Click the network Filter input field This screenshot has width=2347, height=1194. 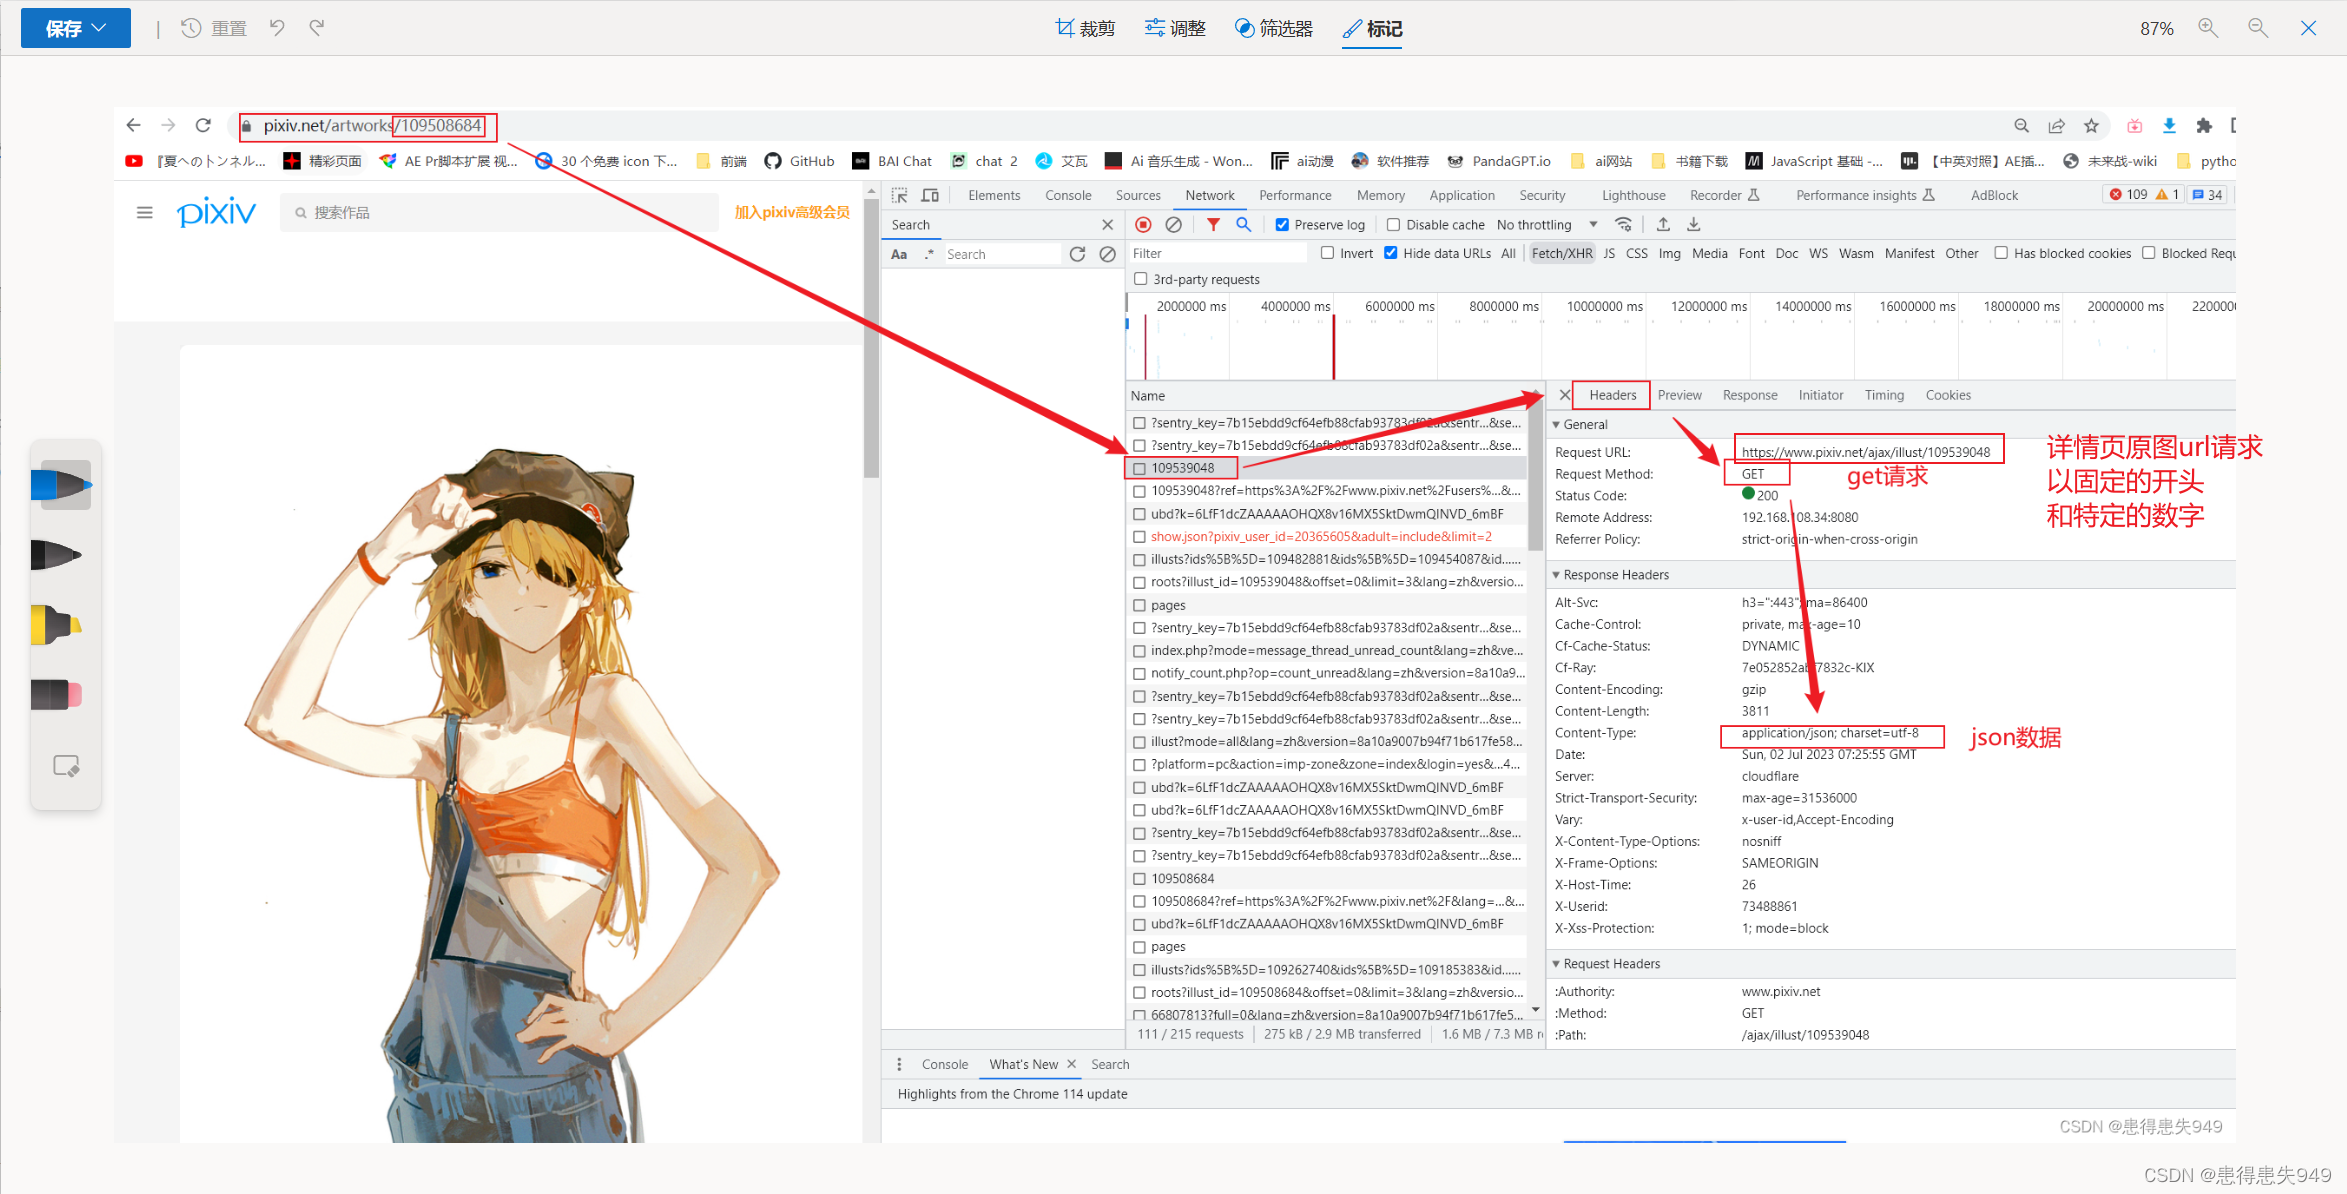[x=1218, y=253]
